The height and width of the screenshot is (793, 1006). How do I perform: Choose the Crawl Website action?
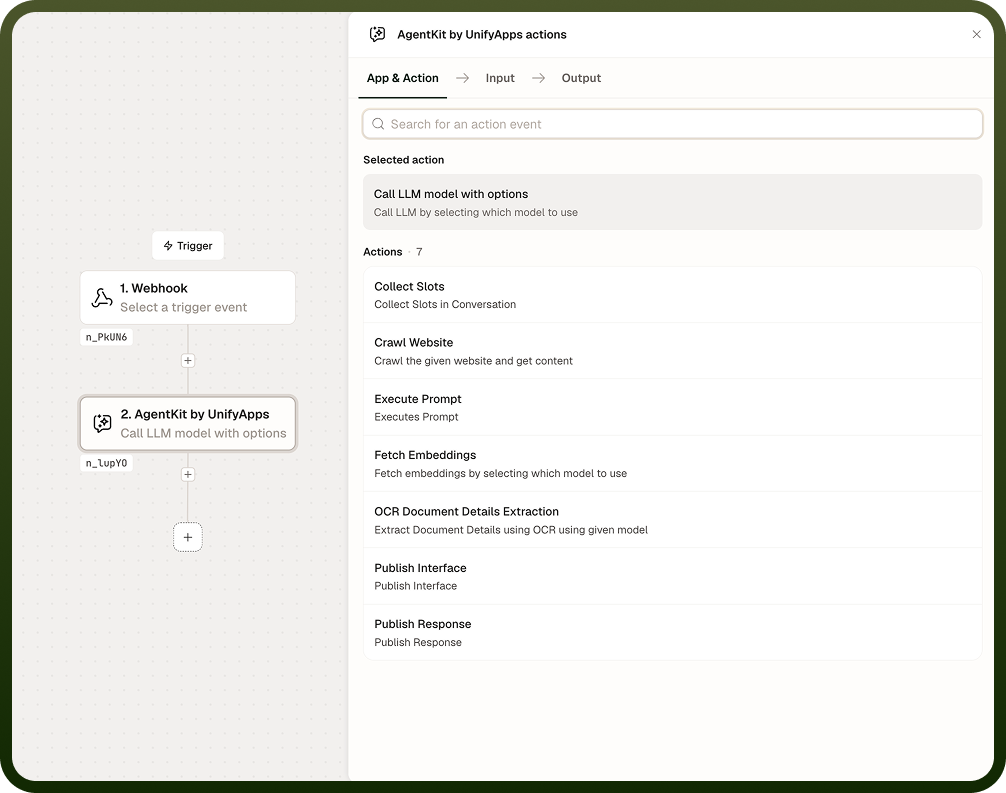(672, 351)
